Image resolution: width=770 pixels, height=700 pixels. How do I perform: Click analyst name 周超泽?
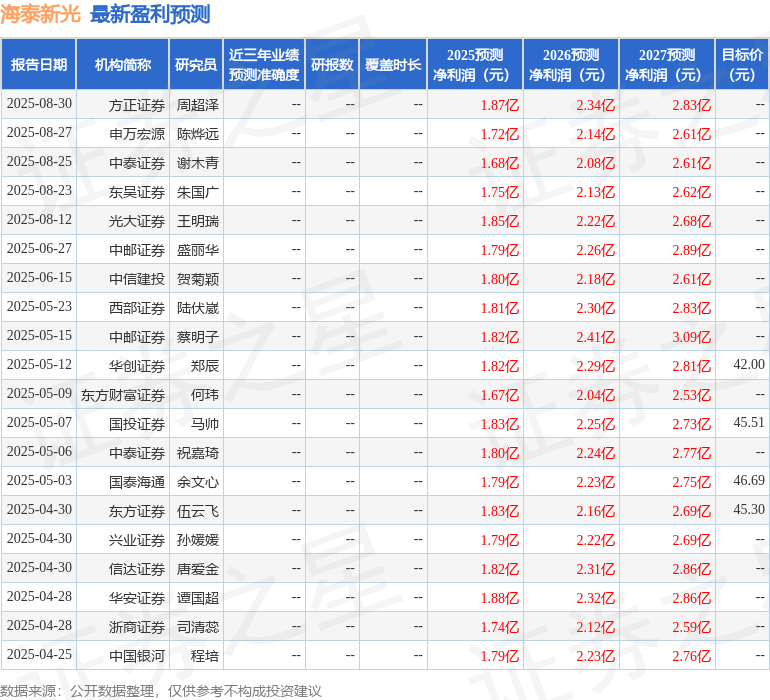[x=197, y=105]
